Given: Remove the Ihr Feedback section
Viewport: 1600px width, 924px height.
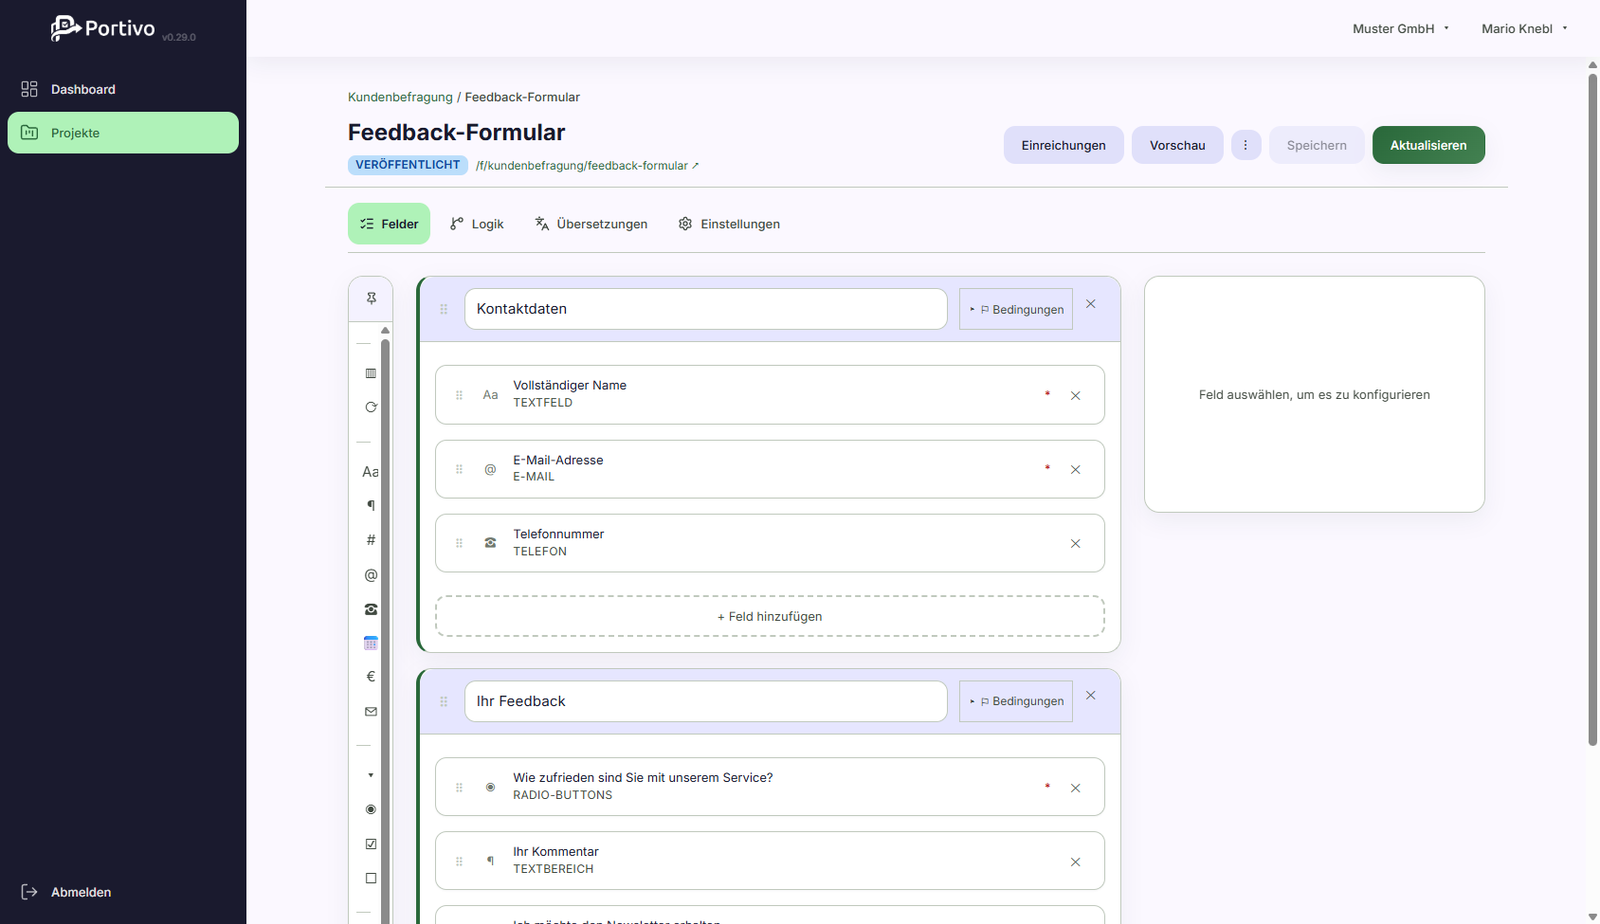Looking at the screenshot, I should pyautogui.click(x=1091, y=696).
